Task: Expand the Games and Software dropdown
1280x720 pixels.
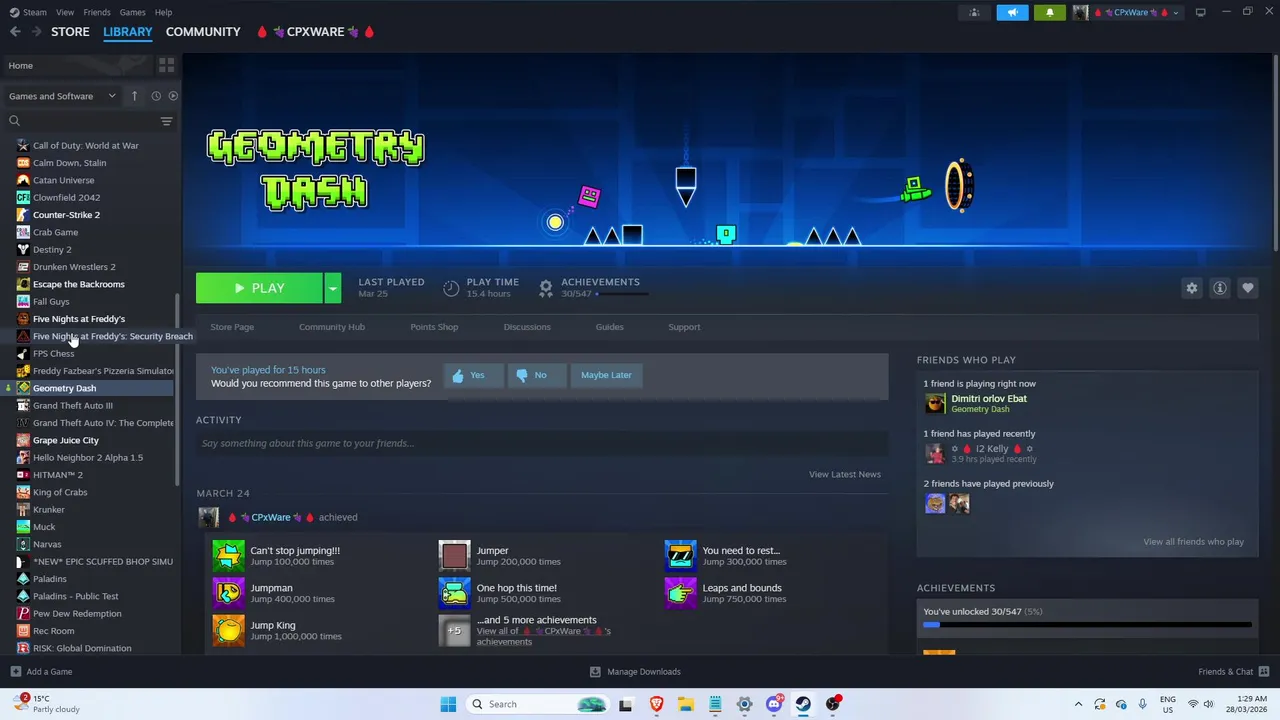Action: click(62, 96)
